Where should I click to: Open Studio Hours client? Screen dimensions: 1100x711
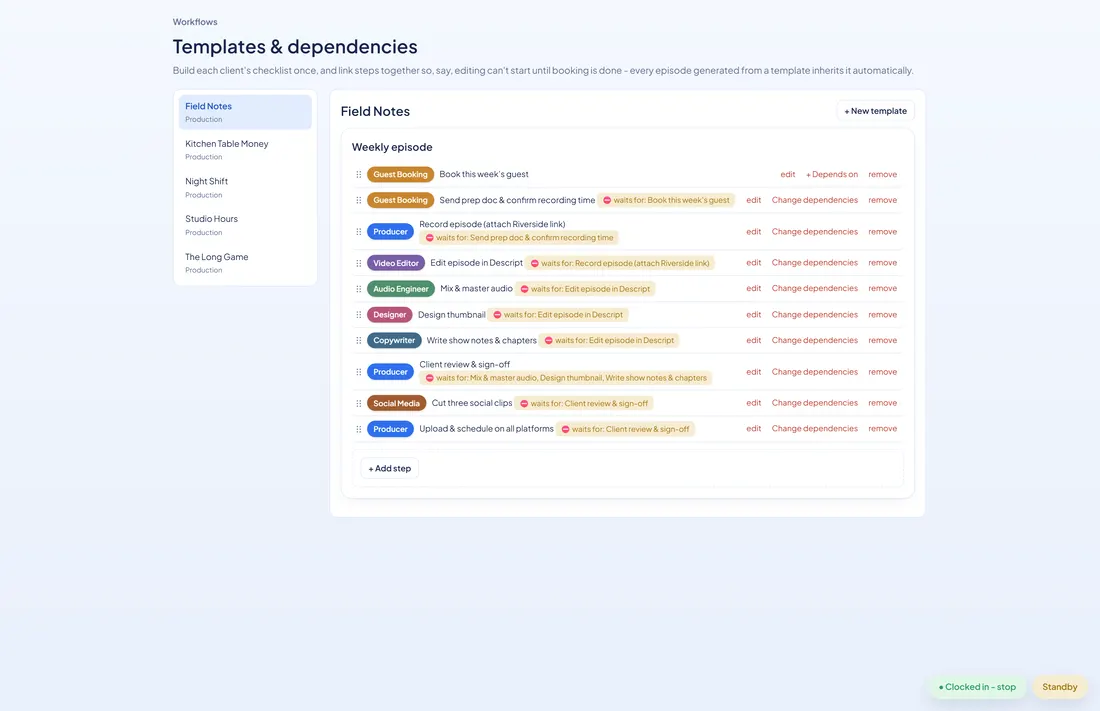245,225
